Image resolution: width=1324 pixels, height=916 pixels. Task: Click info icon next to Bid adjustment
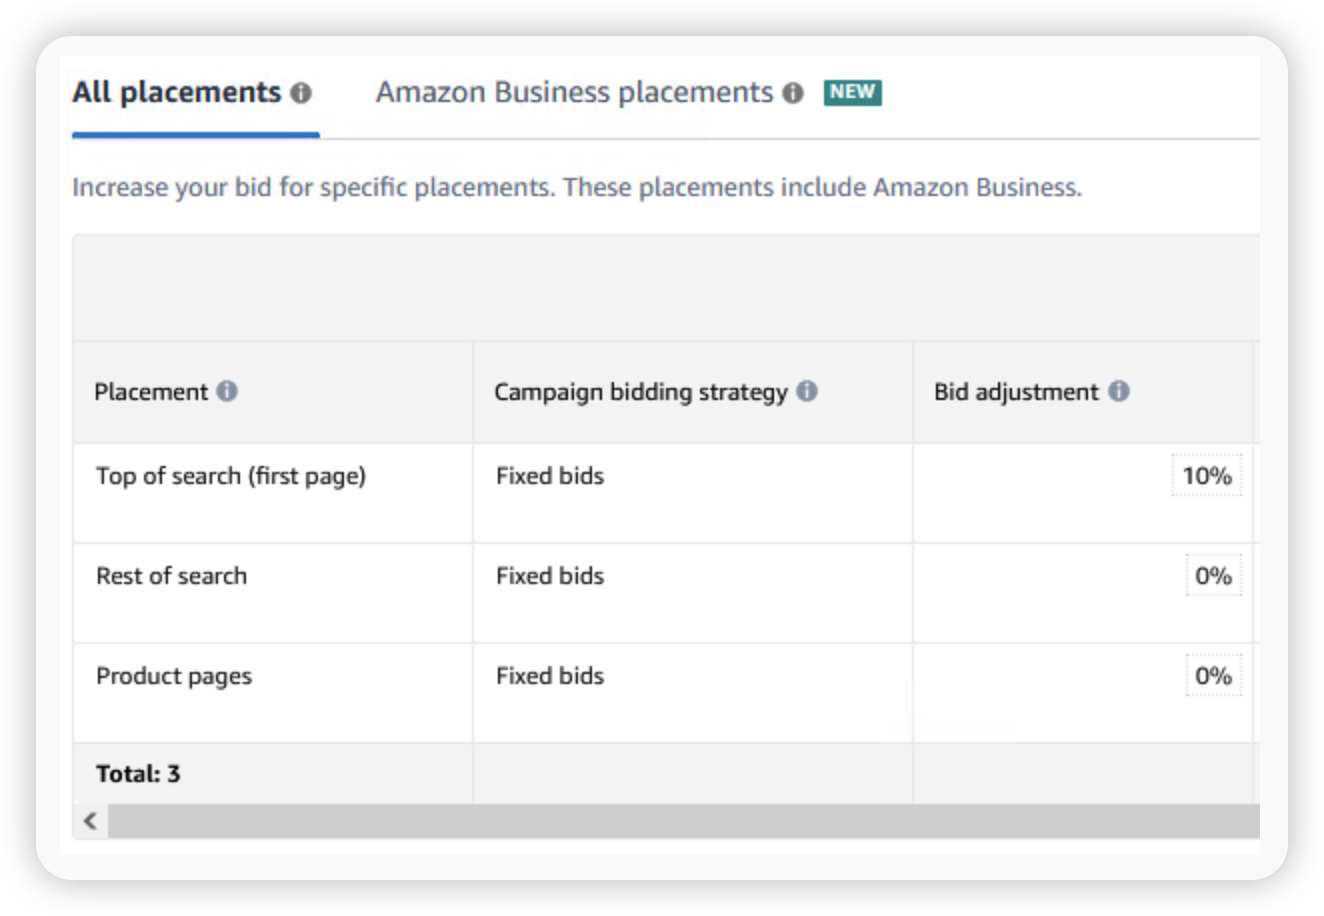coord(1119,391)
